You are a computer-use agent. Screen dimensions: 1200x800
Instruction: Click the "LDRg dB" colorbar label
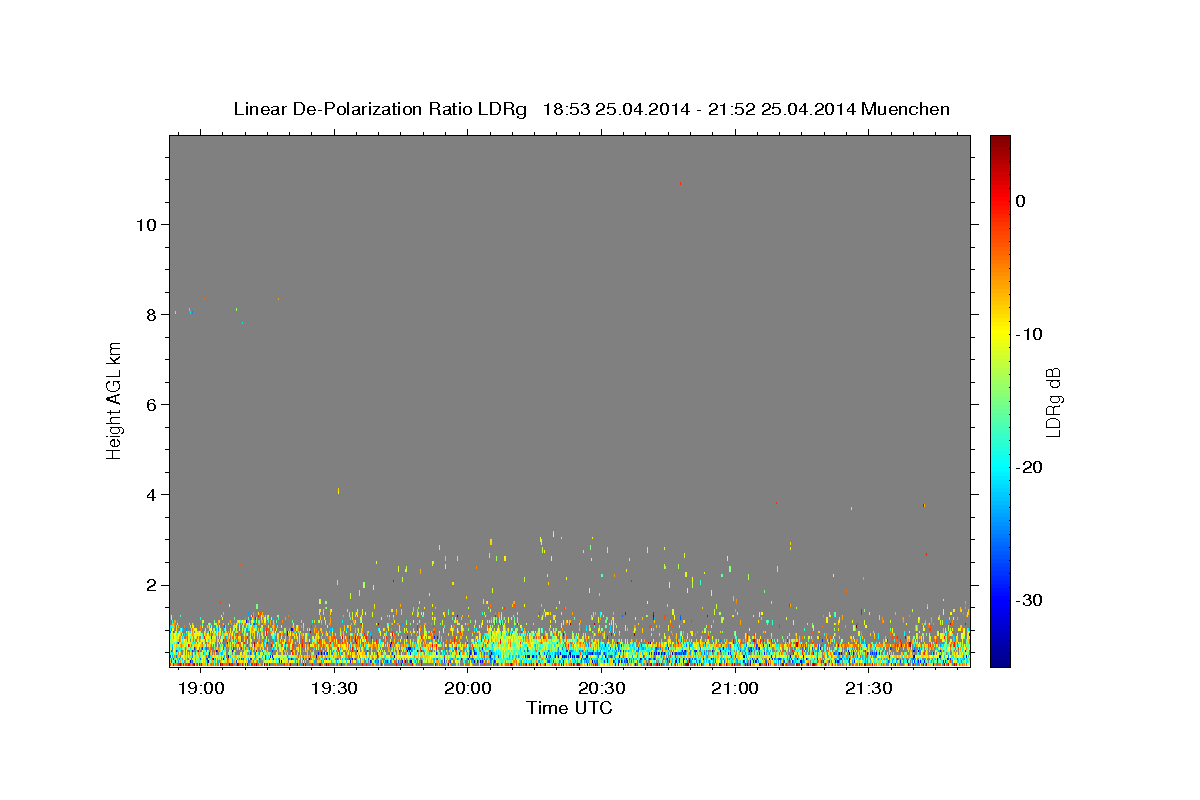[1053, 402]
